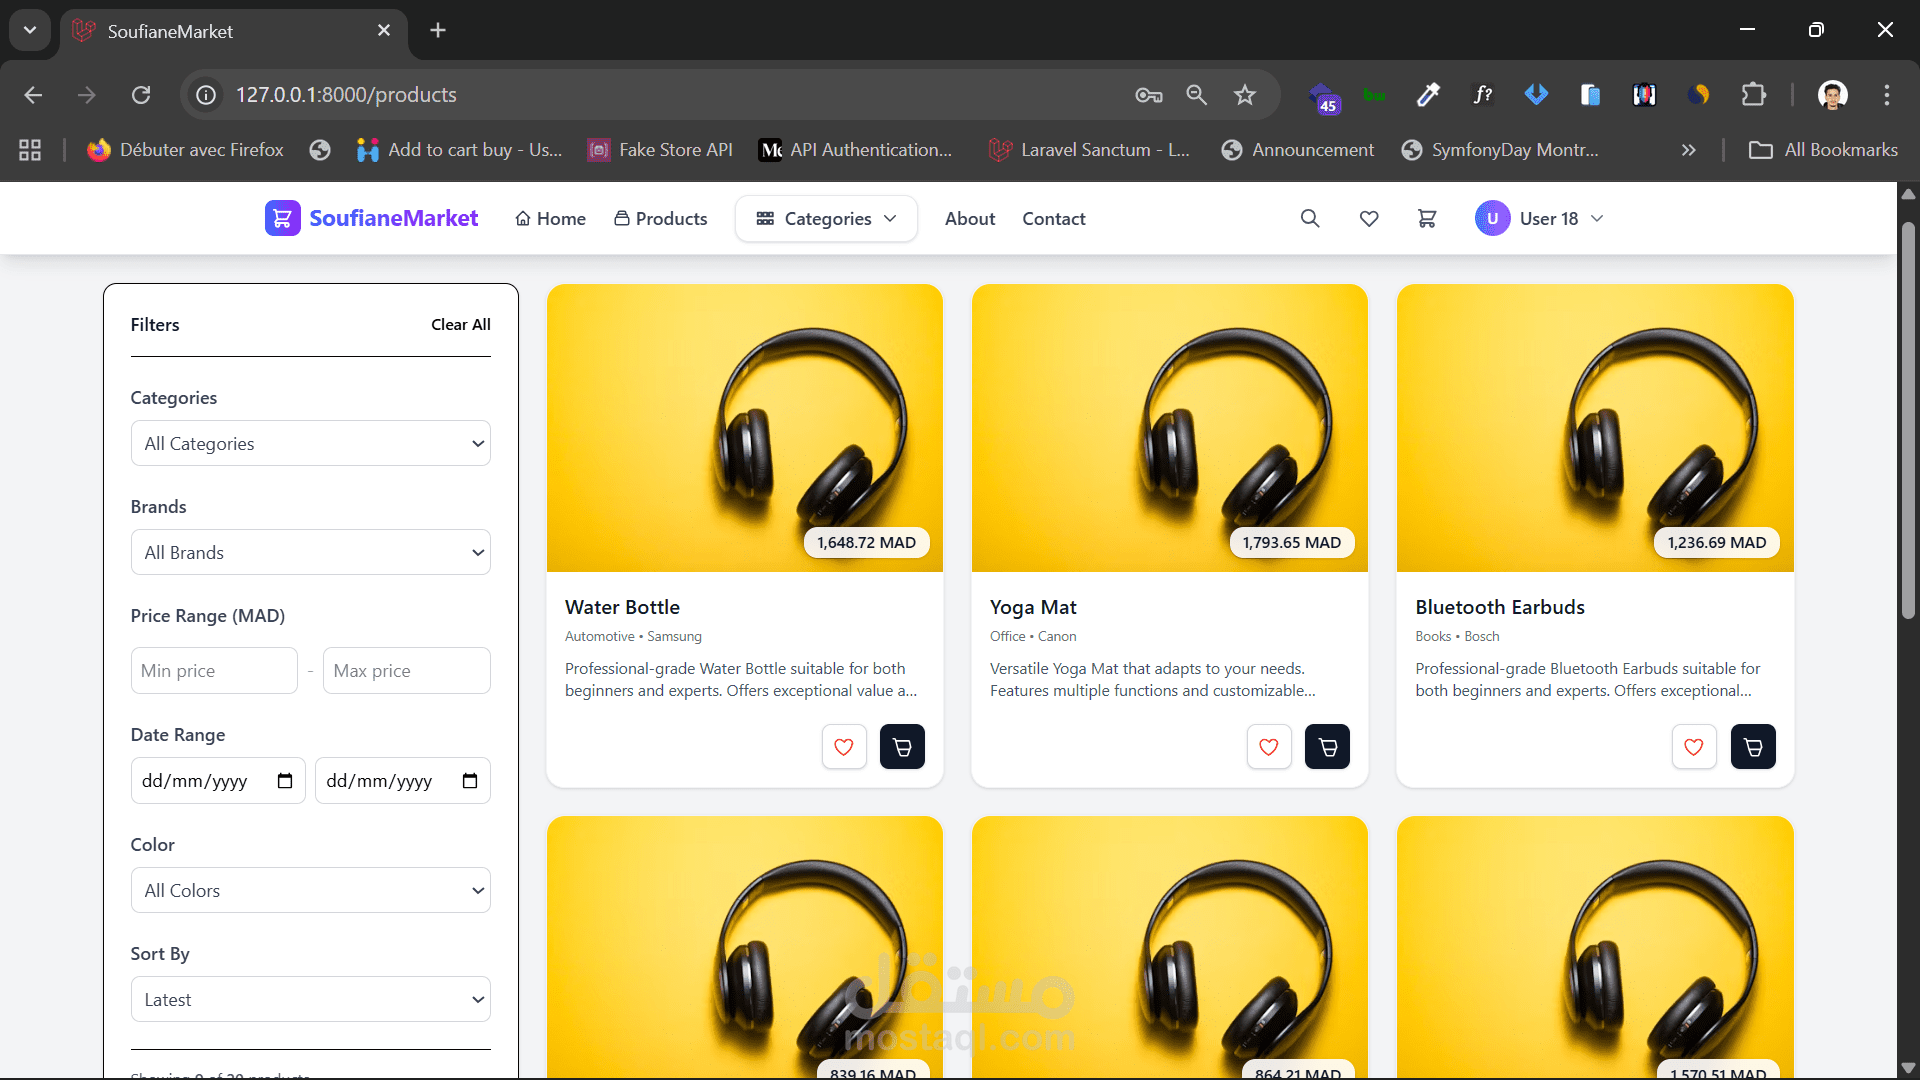Bookmark page with star icon
The image size is (1920, 1080).
coord(1244,95)
